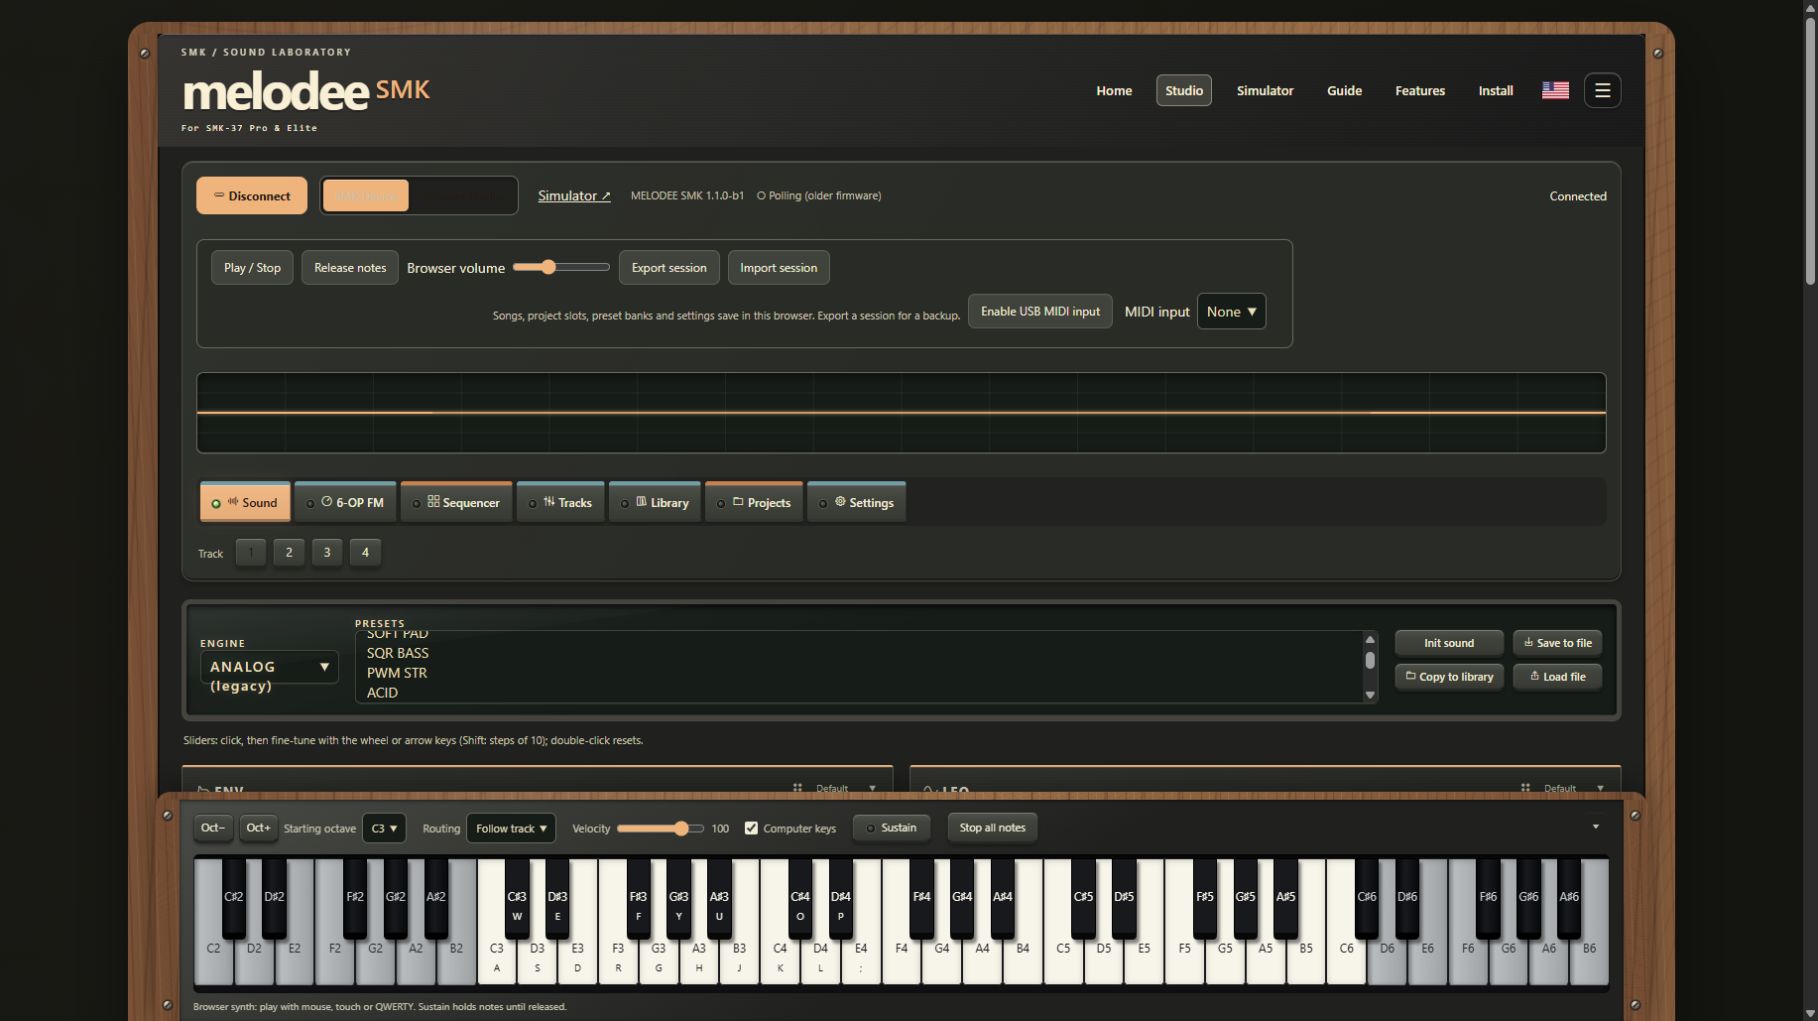Click the folder icon on Copy to library

point(1410,676)
